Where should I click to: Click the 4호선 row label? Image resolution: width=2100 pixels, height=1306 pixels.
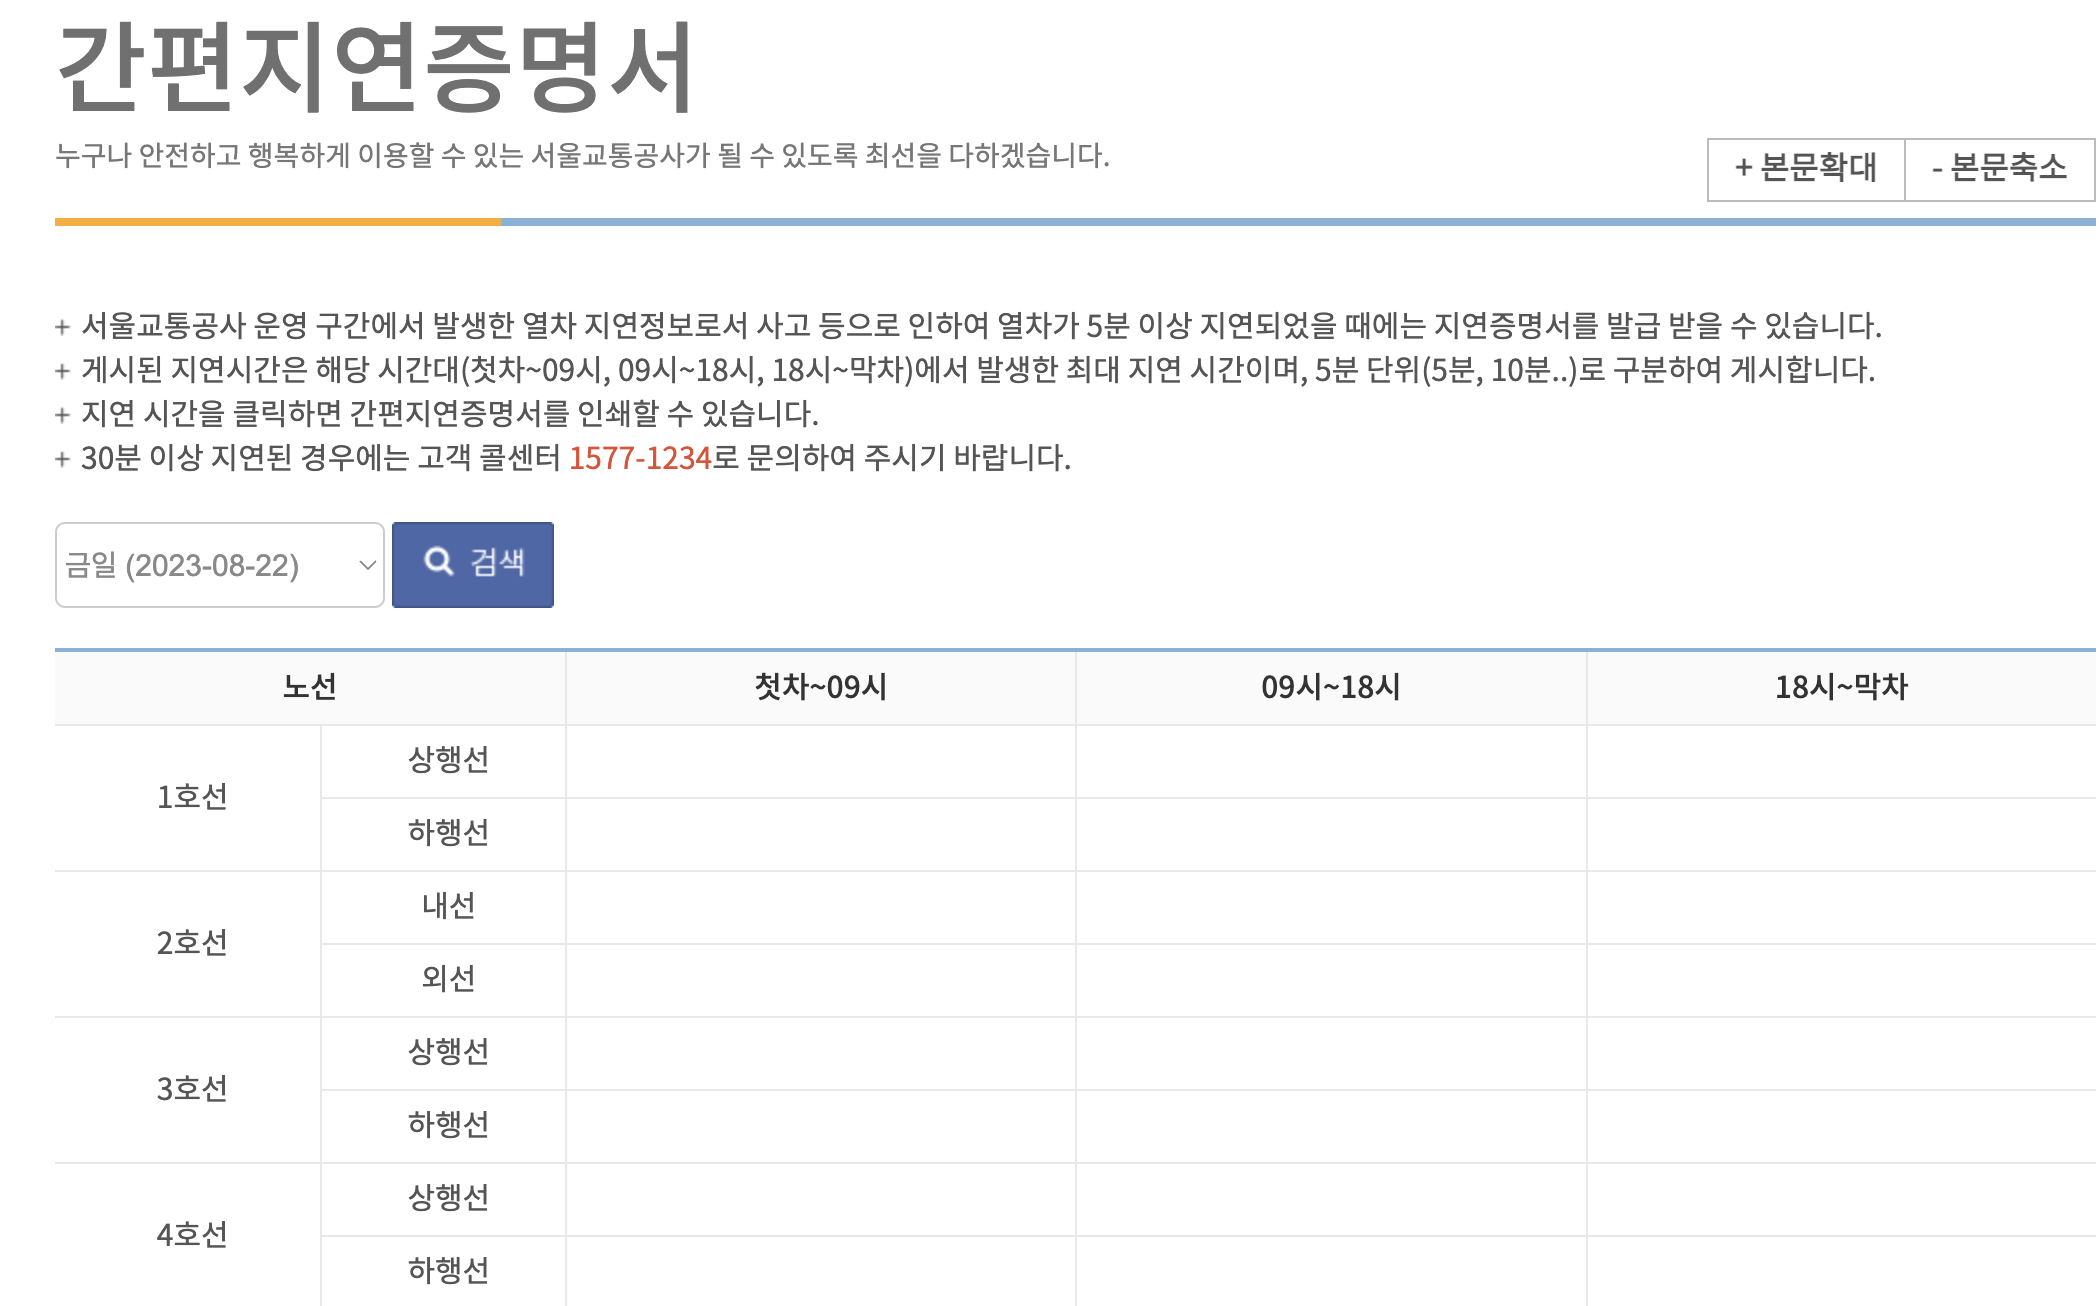click(x=191, y=1235)
